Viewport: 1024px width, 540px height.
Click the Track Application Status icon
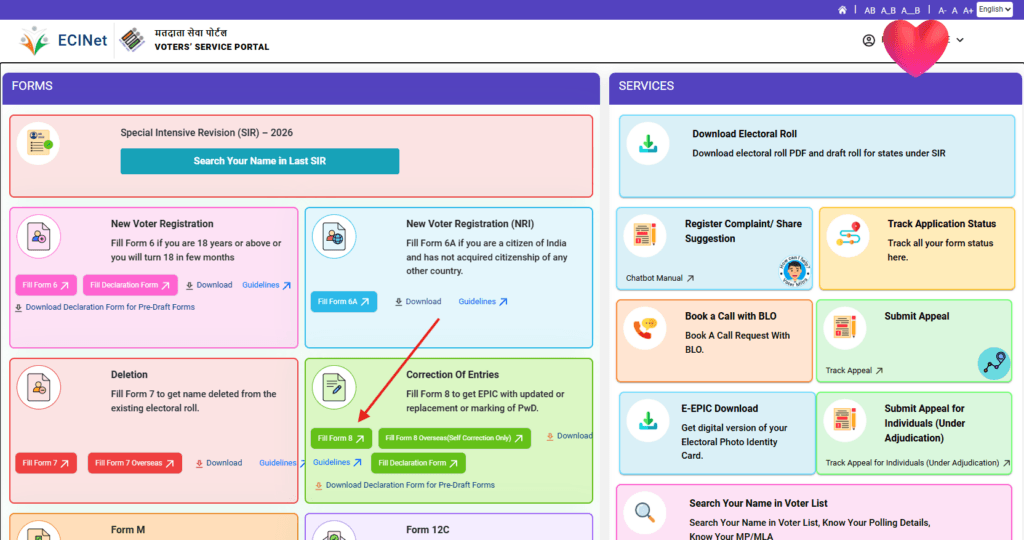tap(848, 236)
